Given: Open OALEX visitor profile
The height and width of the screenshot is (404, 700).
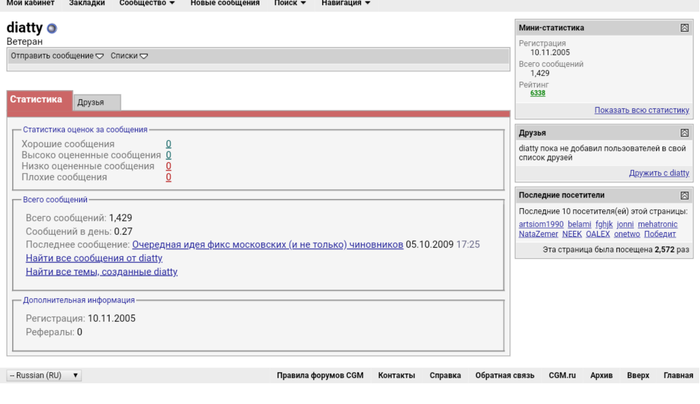Looking at the screenshot, I should tap(597, 234).
